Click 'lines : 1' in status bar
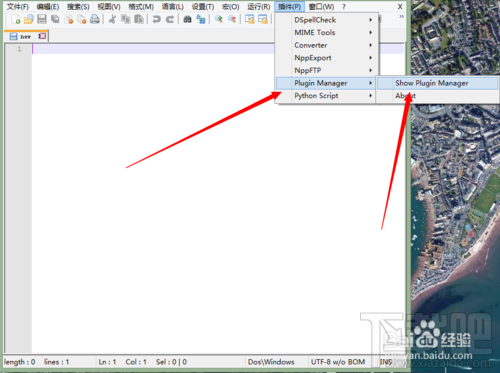This screenshot has height=373, width=500. (56, 362)
